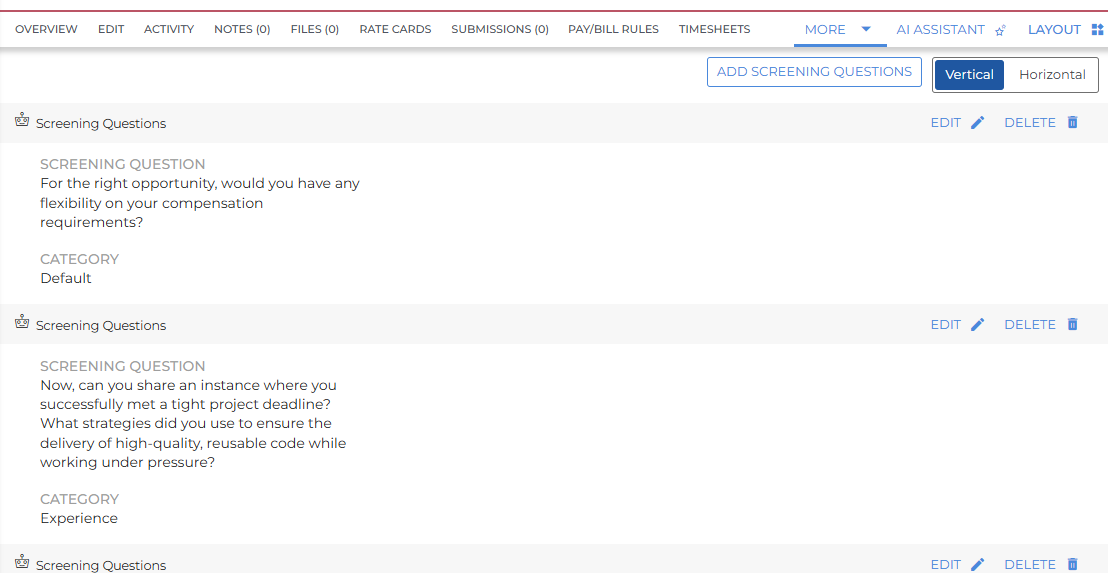1108x573 pixels.
Task: Switch view to Vertical layout
Action: coord(969,75)
